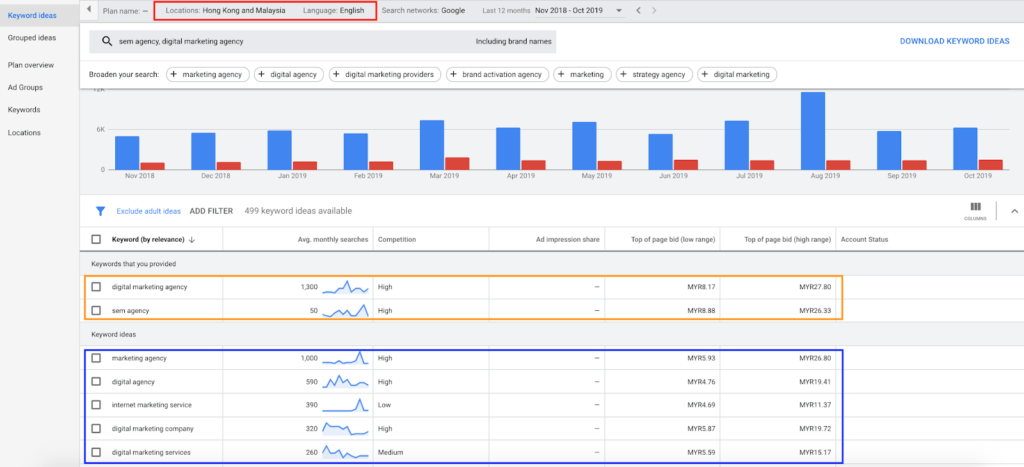Switch to Plan overview page

pos(31,65)
